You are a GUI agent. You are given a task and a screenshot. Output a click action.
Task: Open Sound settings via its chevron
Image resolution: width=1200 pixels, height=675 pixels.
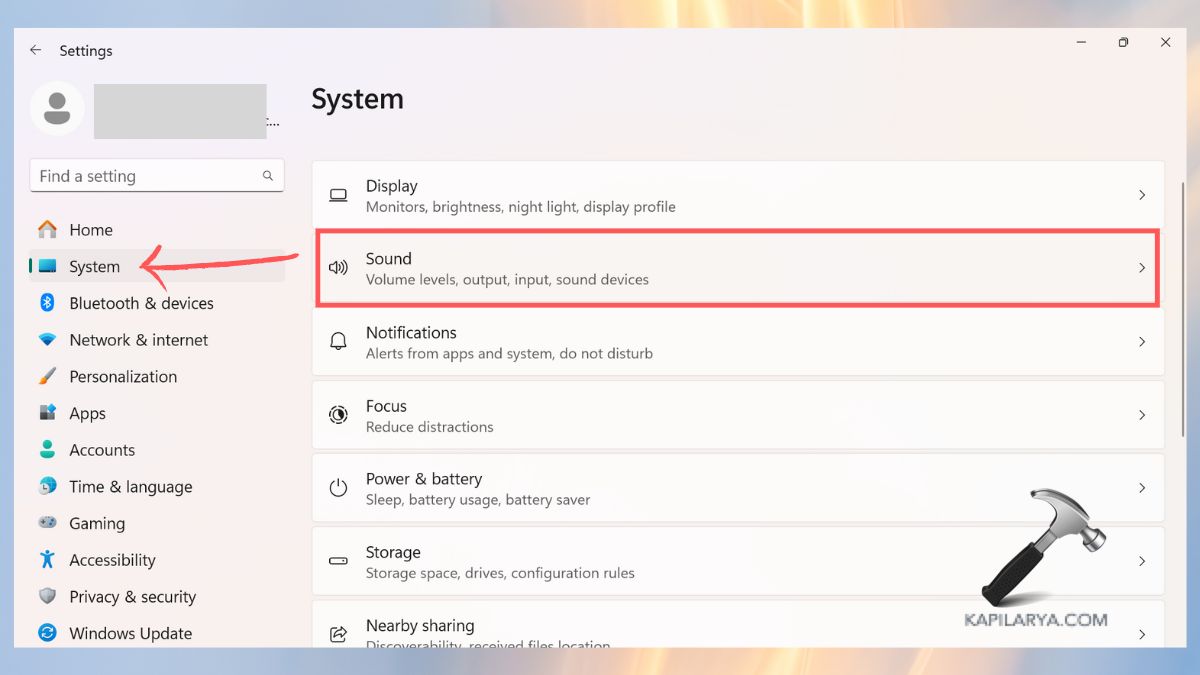(1142, 268)
